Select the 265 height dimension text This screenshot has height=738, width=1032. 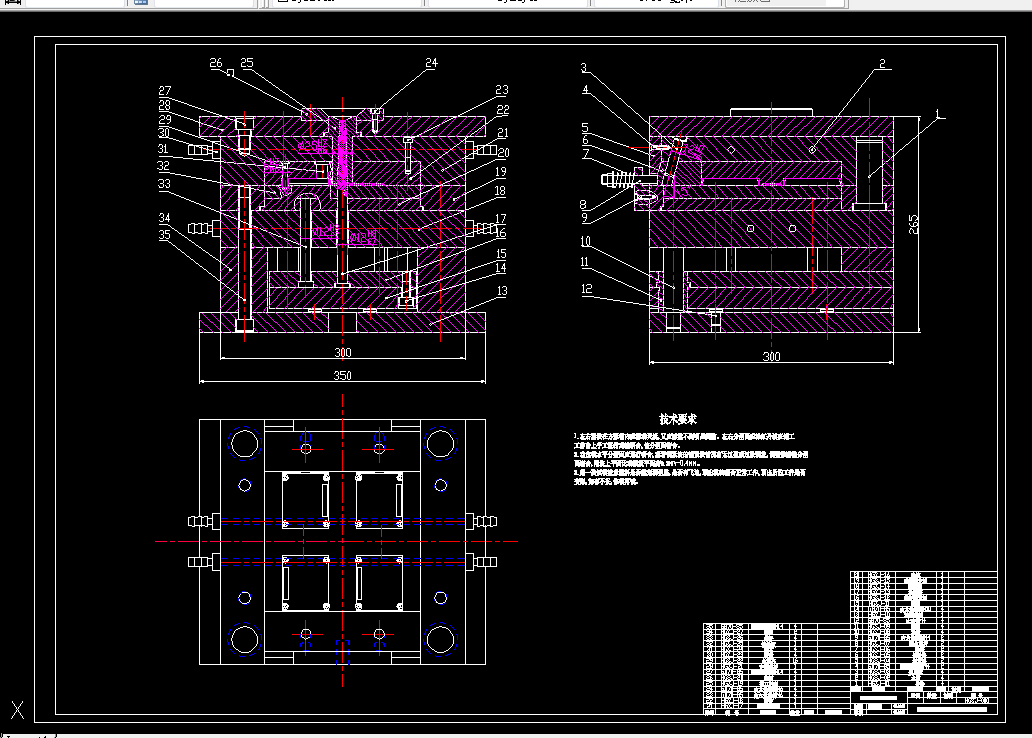913,224
